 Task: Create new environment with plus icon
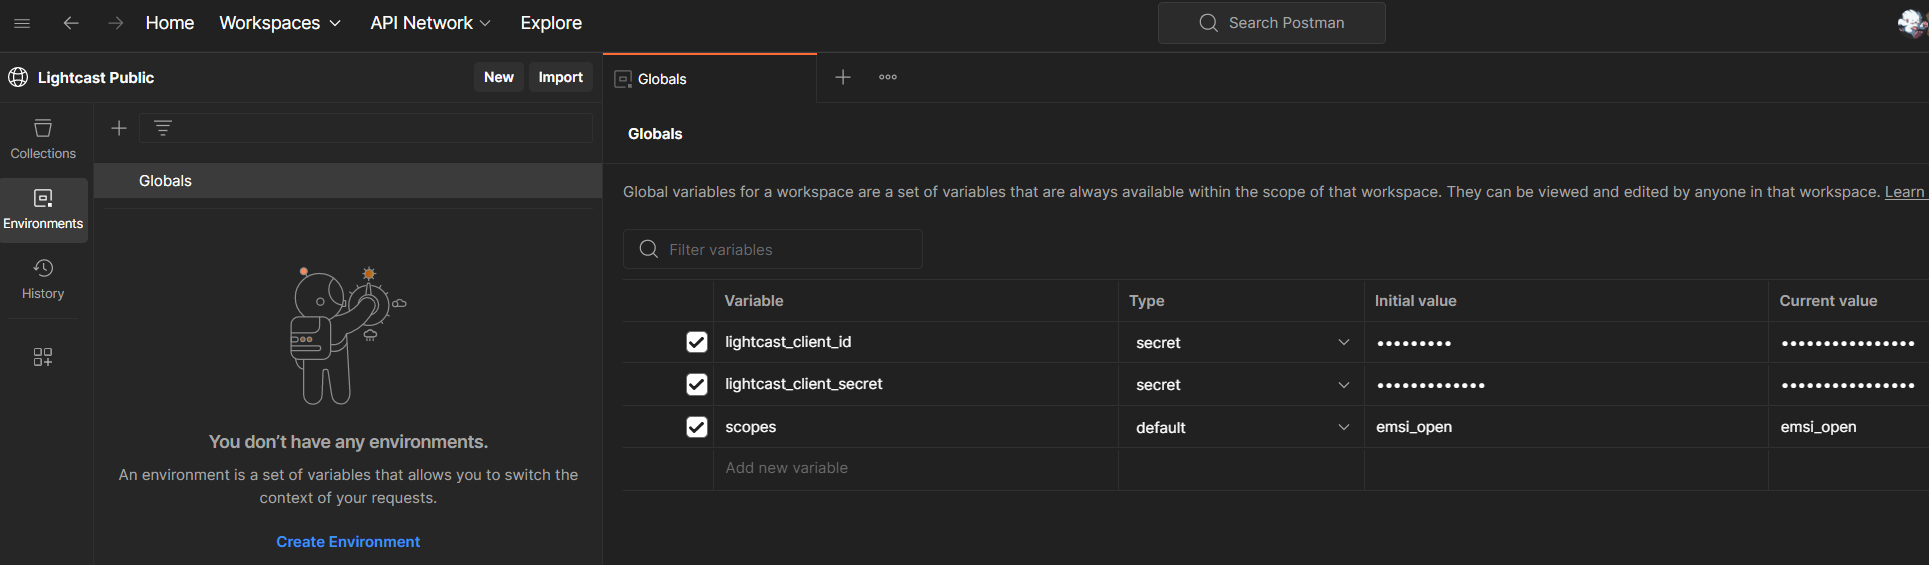(x=119, y=128)
